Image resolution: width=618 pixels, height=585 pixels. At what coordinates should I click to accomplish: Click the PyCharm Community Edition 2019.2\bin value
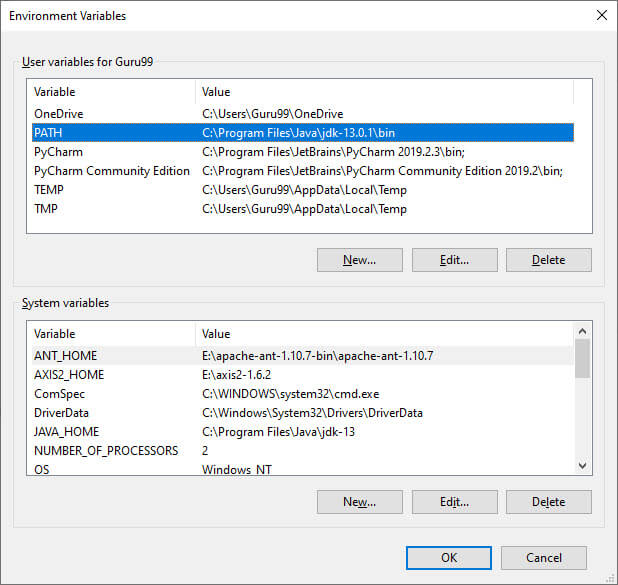(382, 171)
